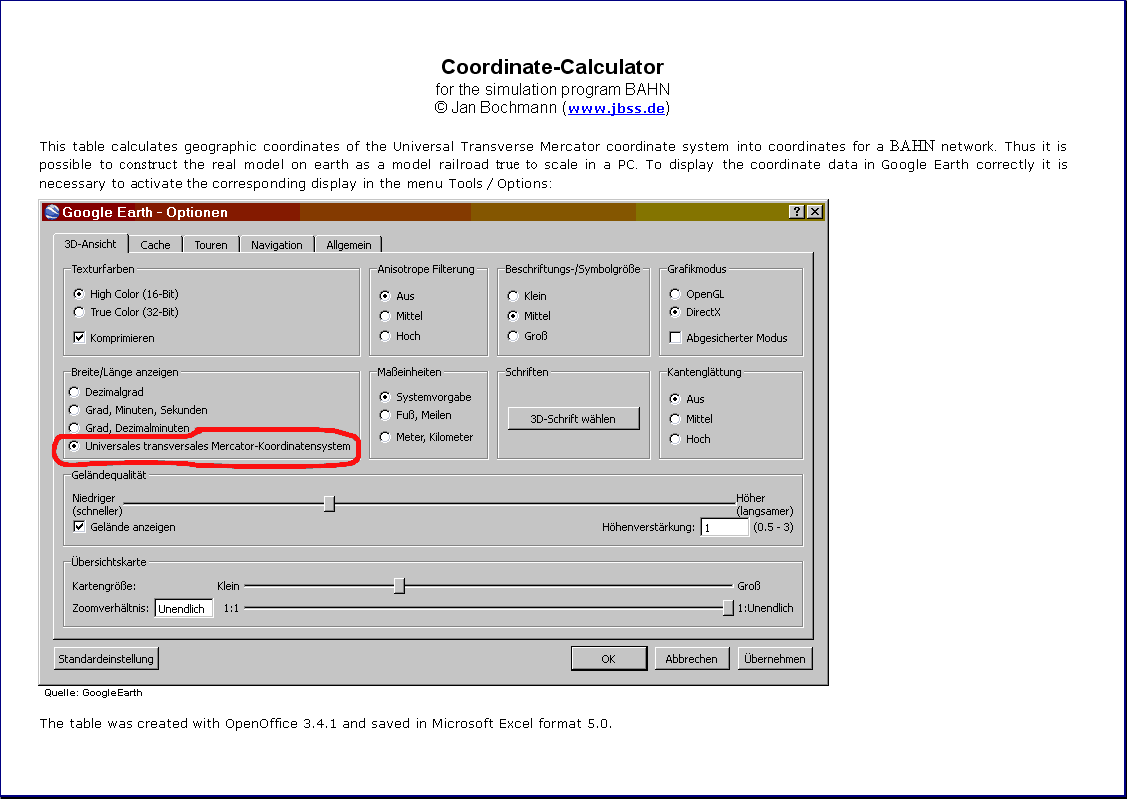1127x799 pixels.
Task: Click the Quelle: GoogleEarth caption
Action: 93,693
